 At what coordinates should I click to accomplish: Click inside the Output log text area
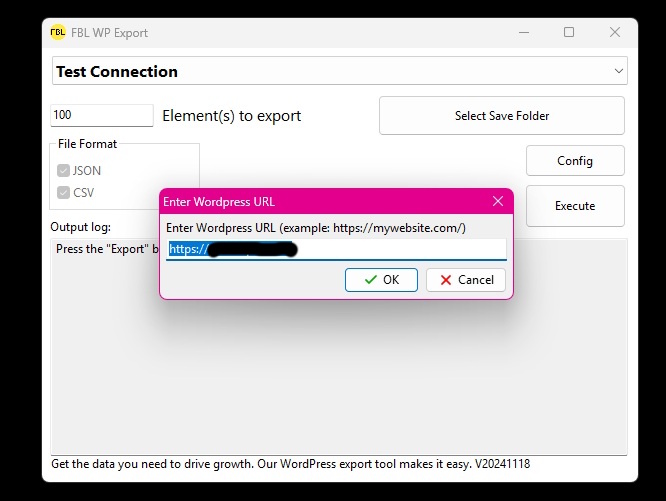pyautogui.click(x=340, y=380)
